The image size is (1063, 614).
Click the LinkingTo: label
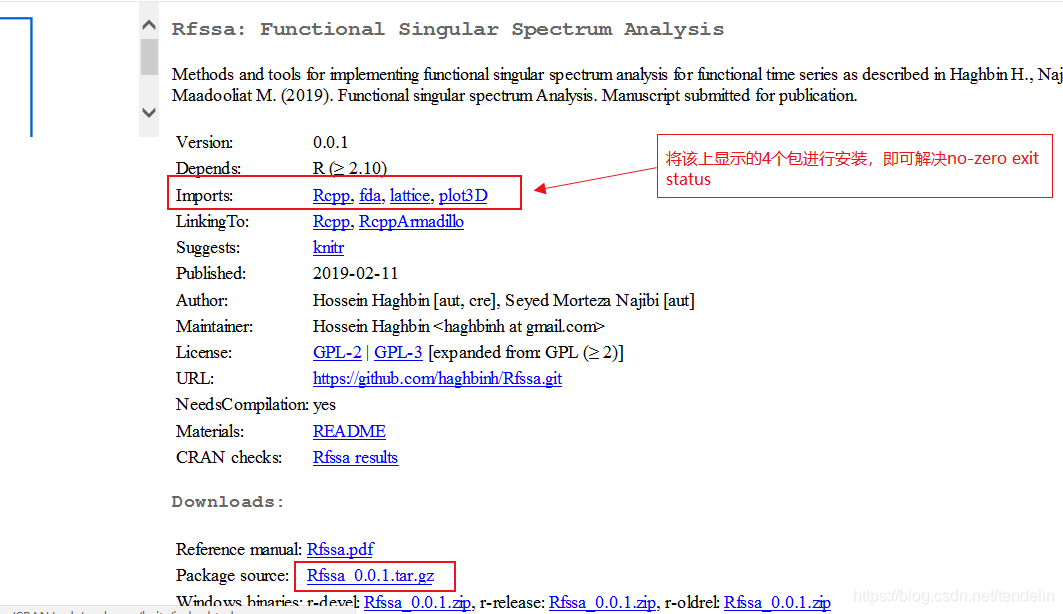(212, 222)
